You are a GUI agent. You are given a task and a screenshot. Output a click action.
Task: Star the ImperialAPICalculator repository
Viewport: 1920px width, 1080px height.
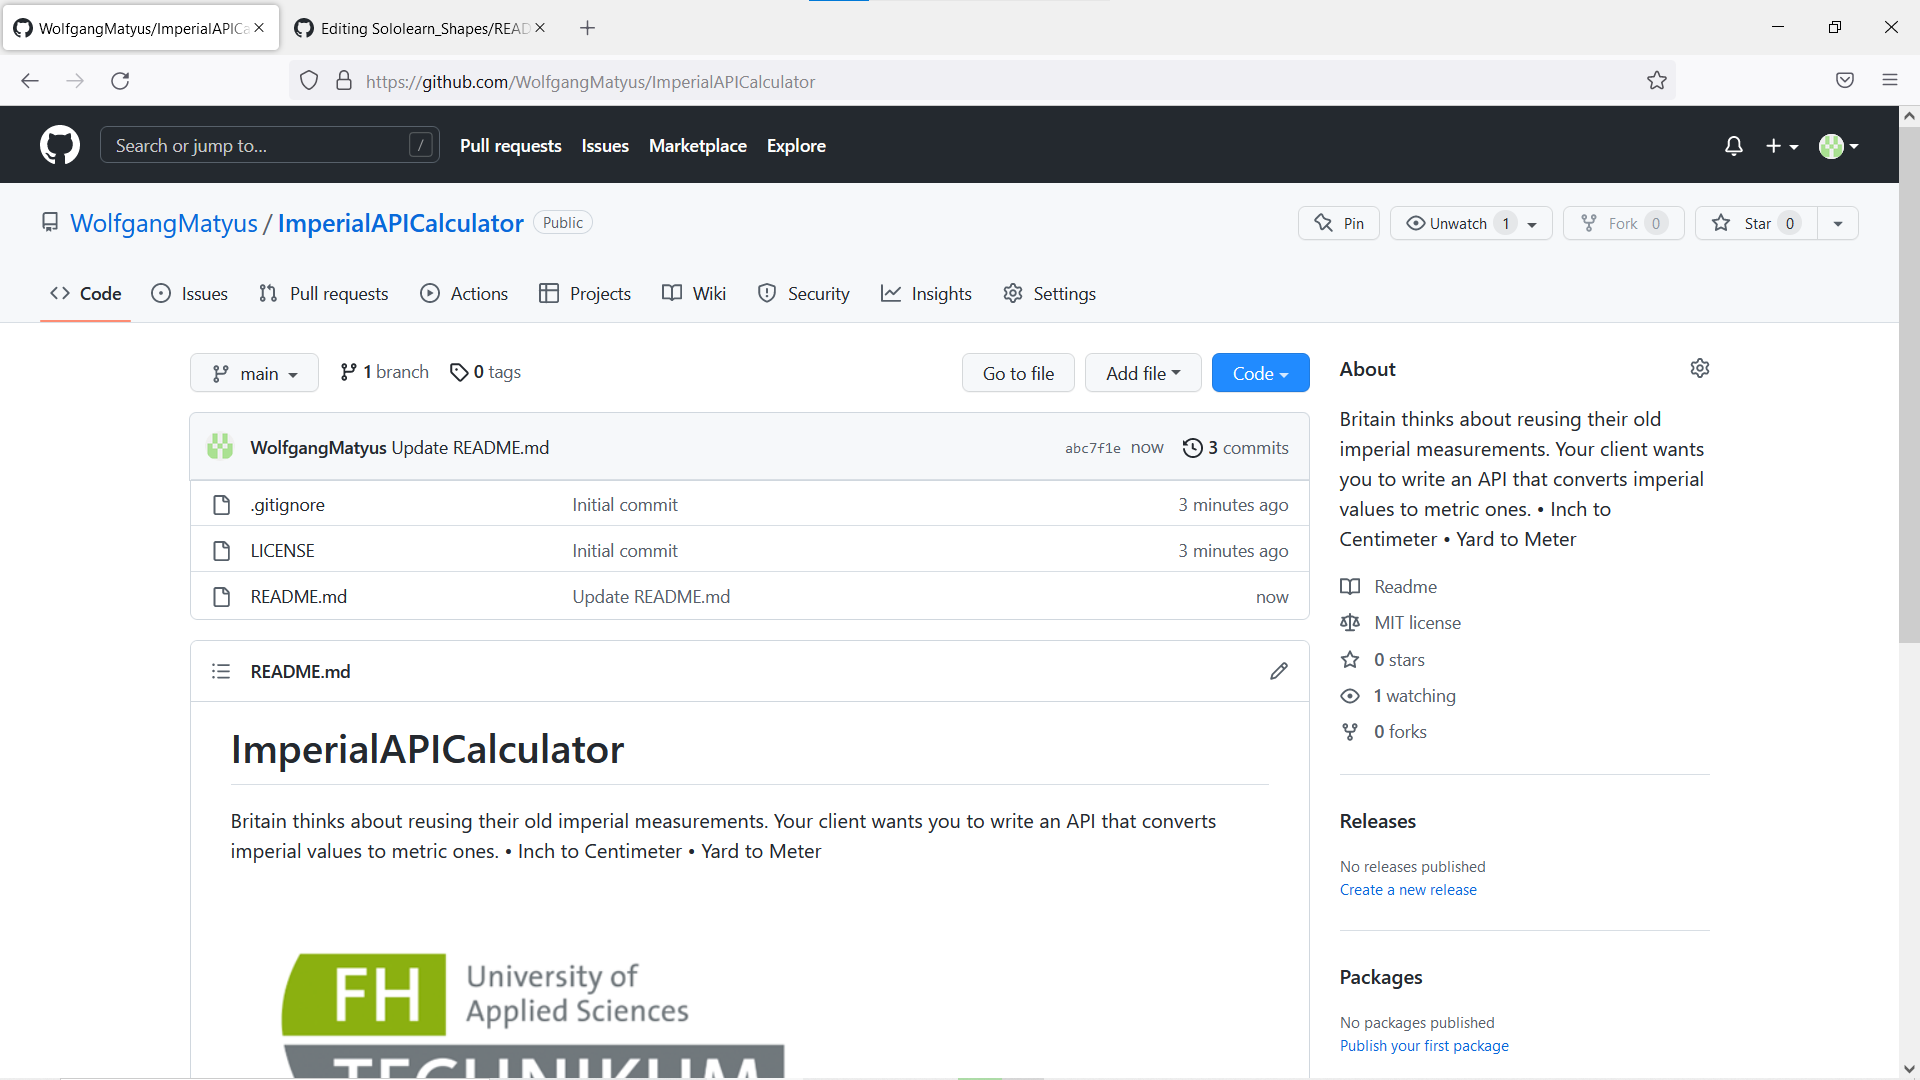click(x=1756, y=223)
